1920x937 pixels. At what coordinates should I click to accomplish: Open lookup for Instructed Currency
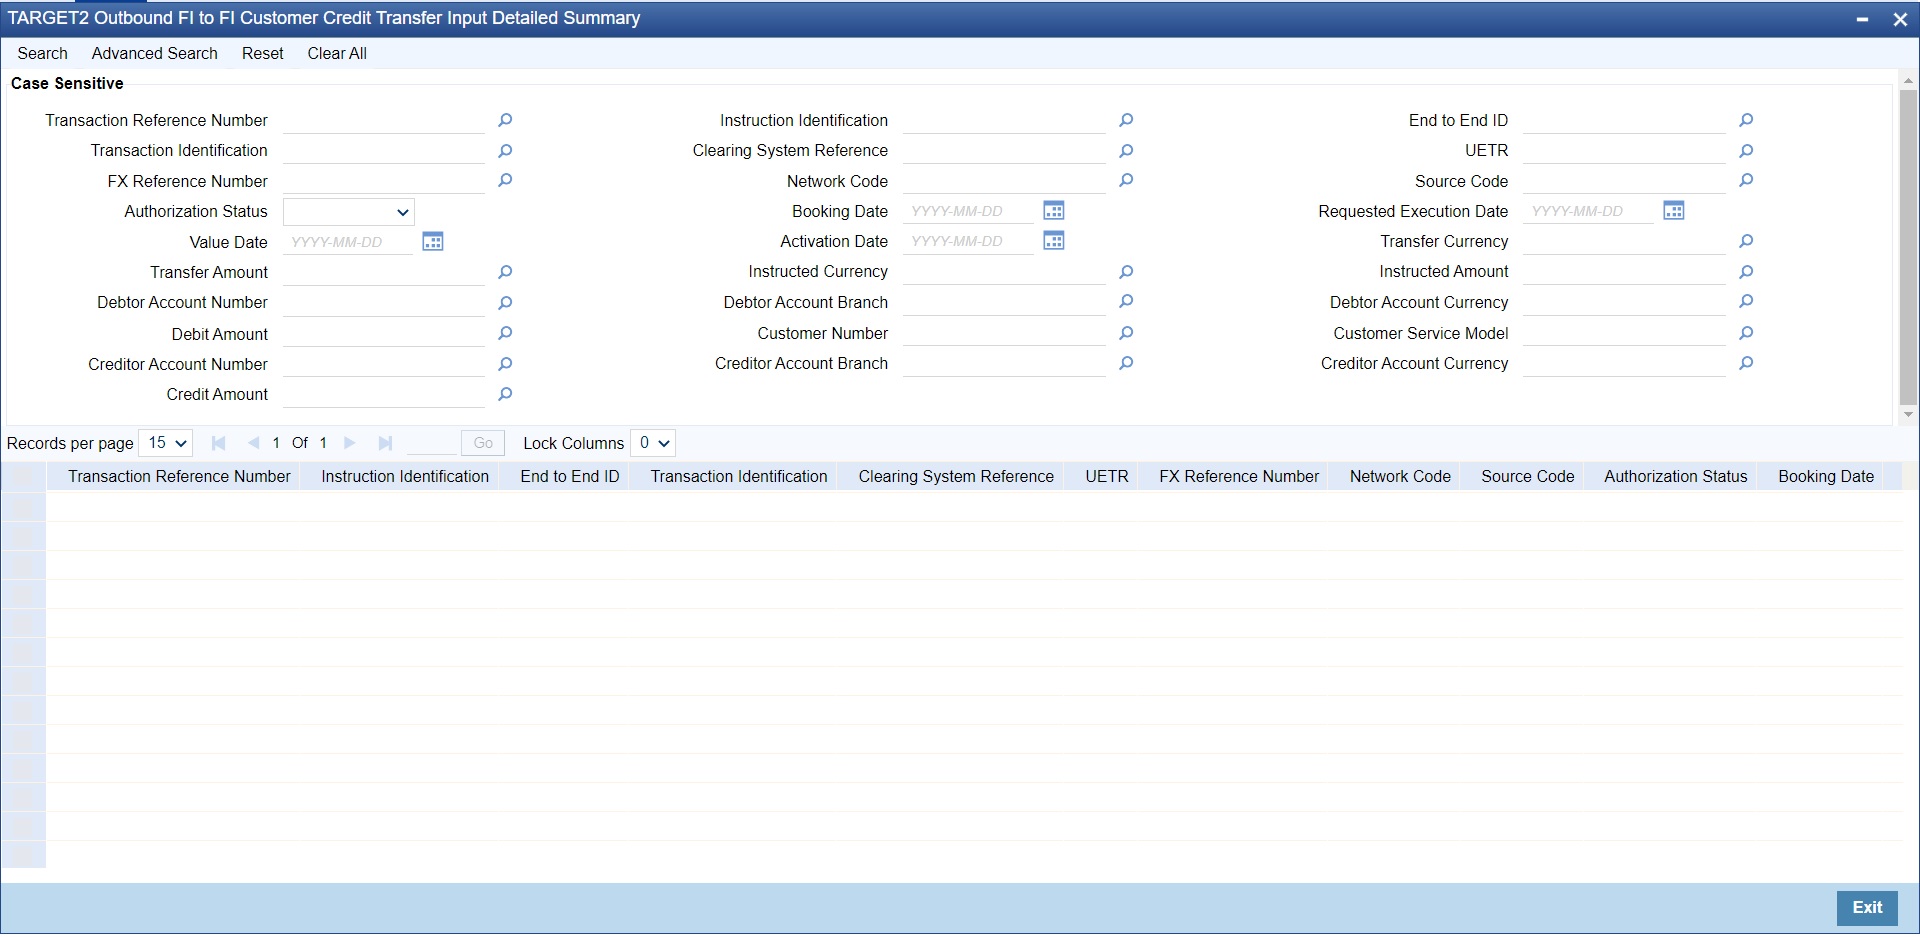click(x=1126, y=272)
